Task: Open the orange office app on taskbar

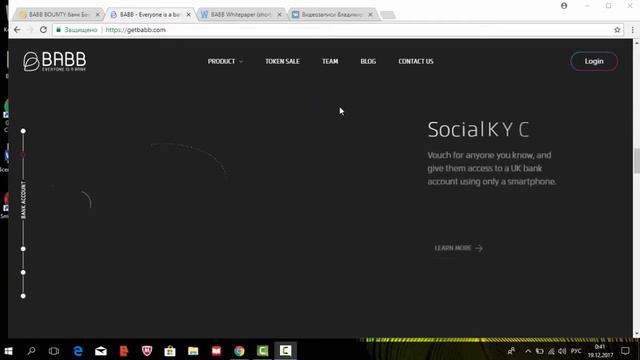Action: [124, 351]
